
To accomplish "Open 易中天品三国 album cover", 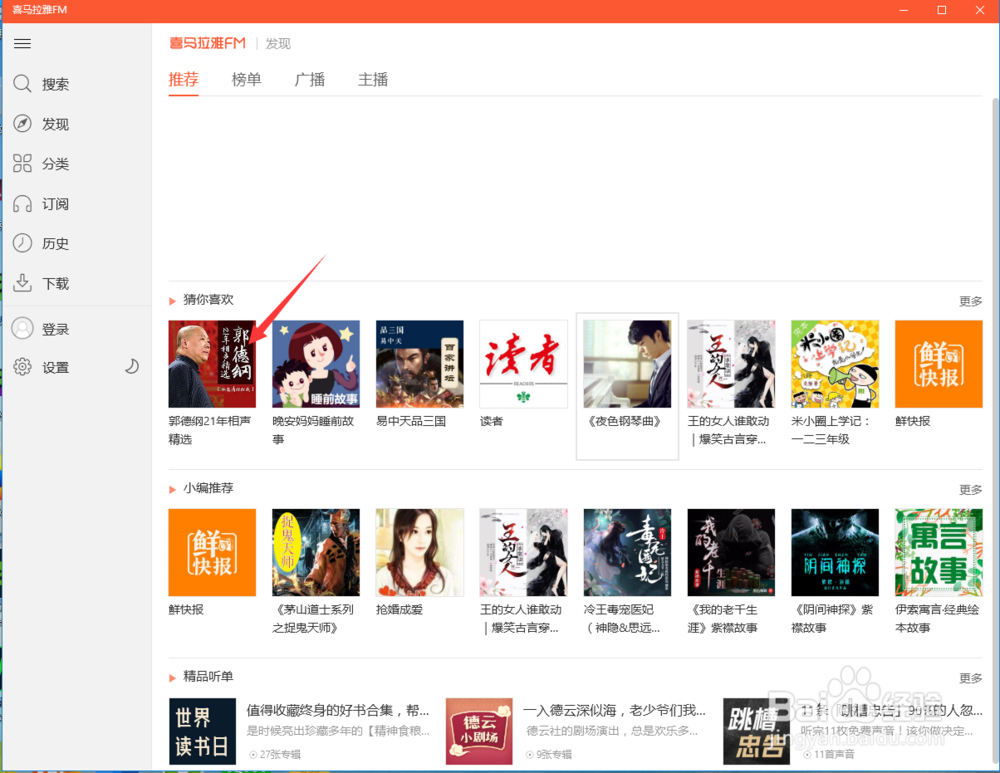I will pos(420,364).
